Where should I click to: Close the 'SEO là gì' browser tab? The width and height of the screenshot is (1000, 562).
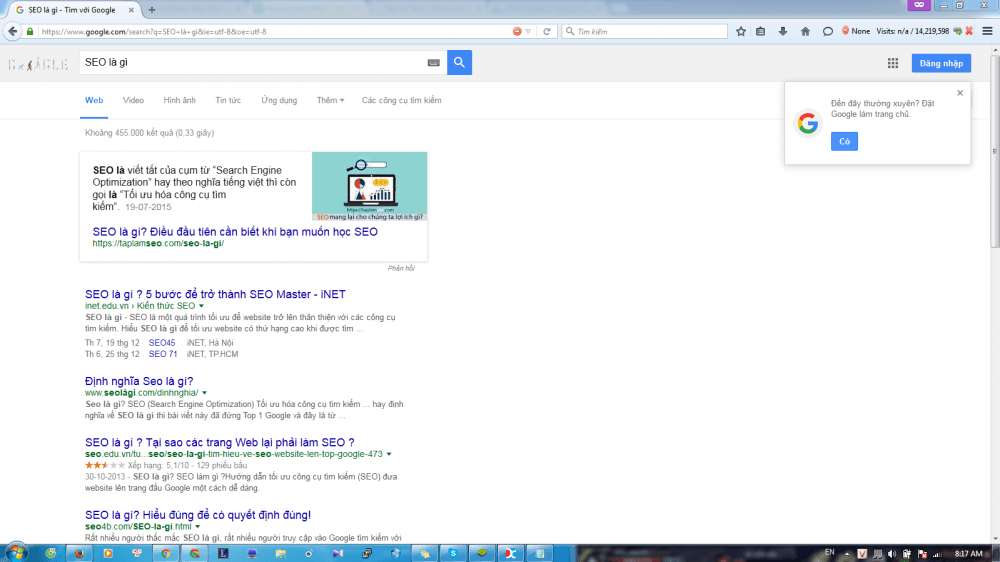(x=131, y=10)
